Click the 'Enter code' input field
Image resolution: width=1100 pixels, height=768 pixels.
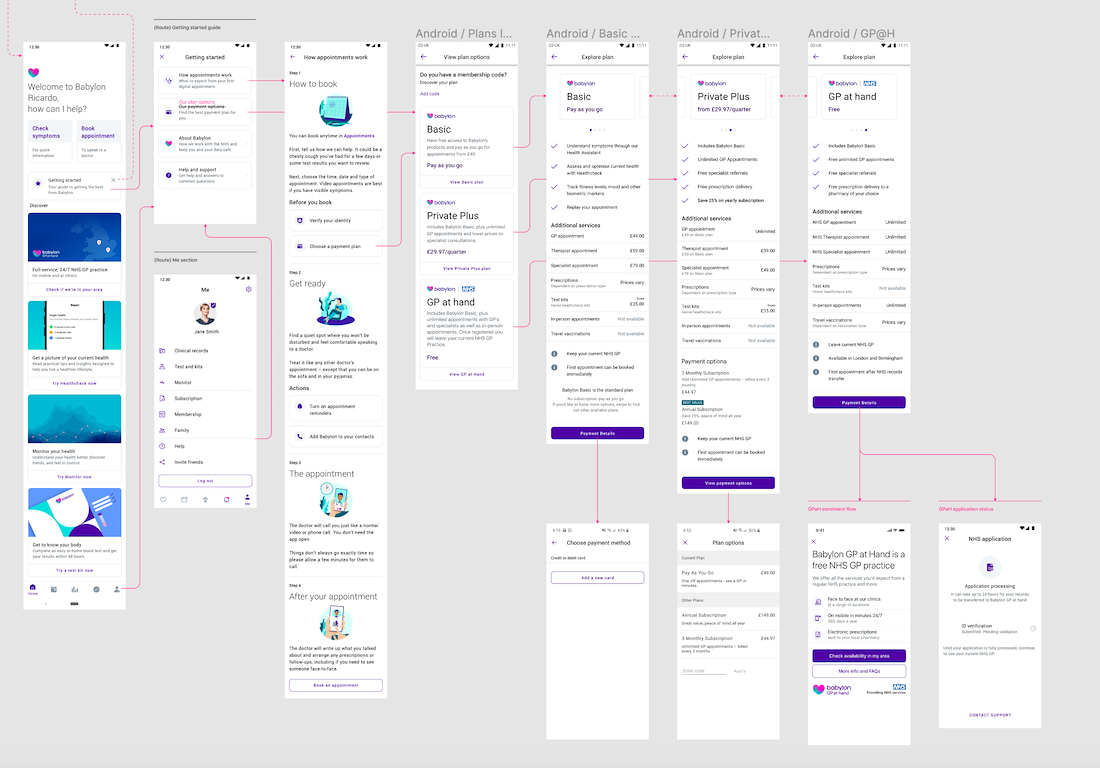[704, 671]
